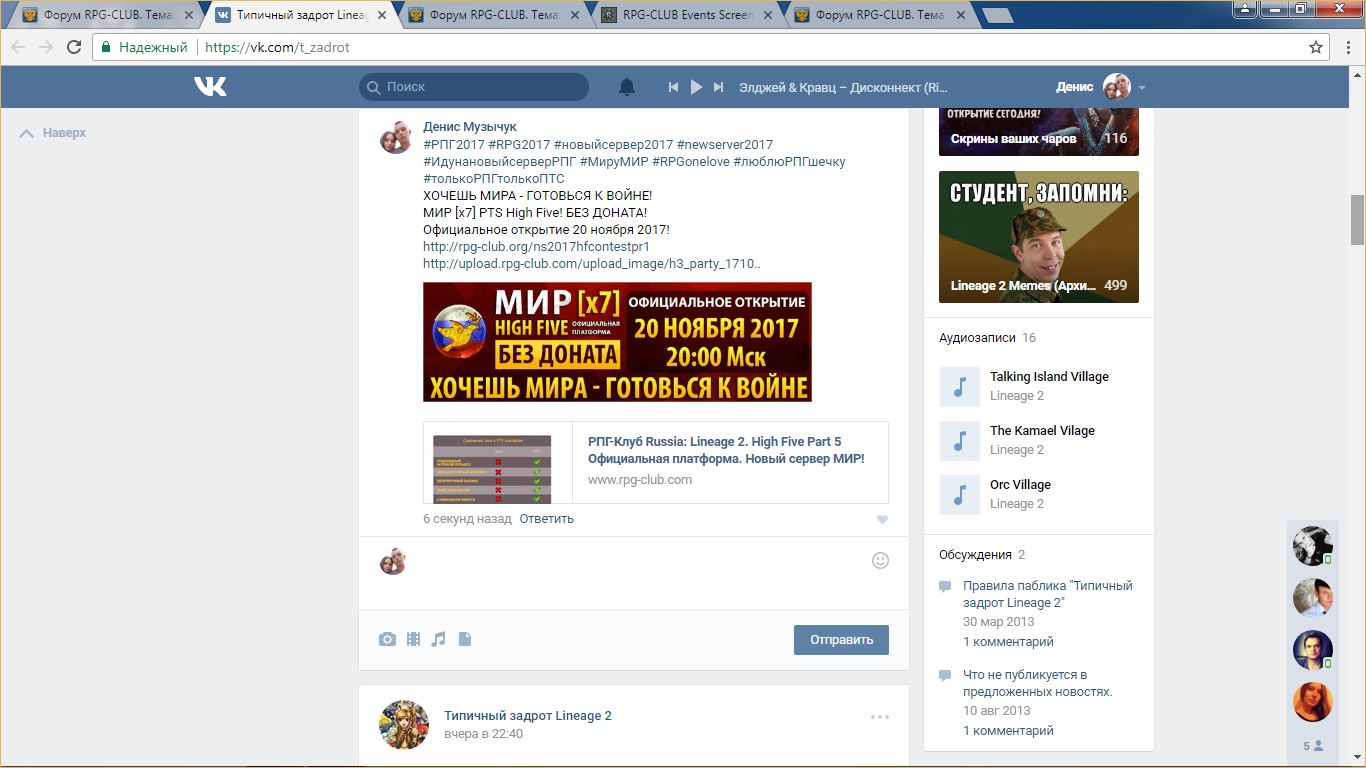
Task: Open the РПГ-Клуб Russia link preview title
Action: tap(726, 450)
